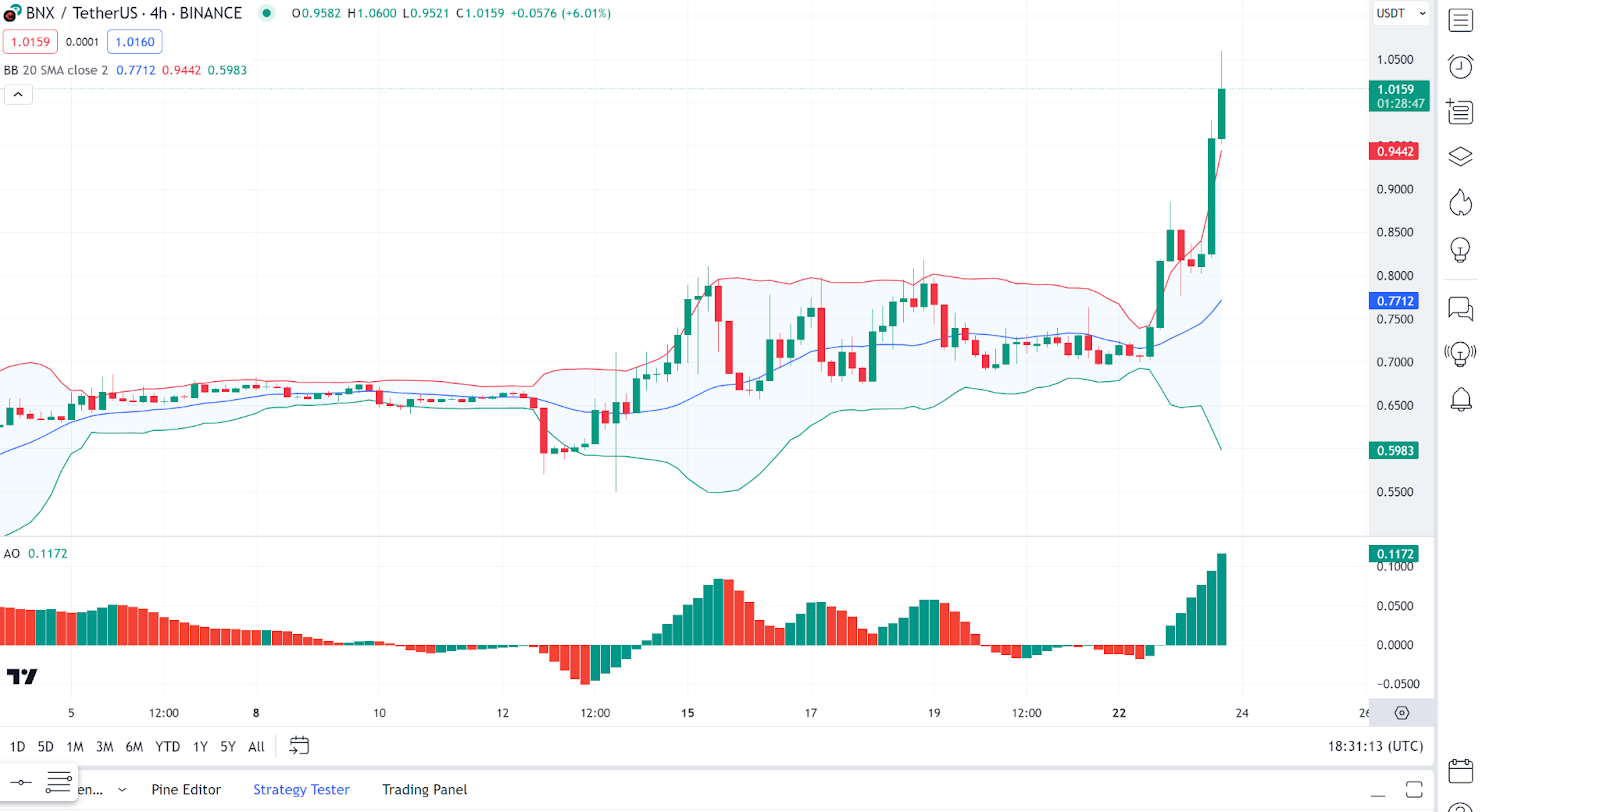This screenshot has width=1600, height=812.
Task: Open the Calendar icon in right sidebar
Action: point(1461,770)
